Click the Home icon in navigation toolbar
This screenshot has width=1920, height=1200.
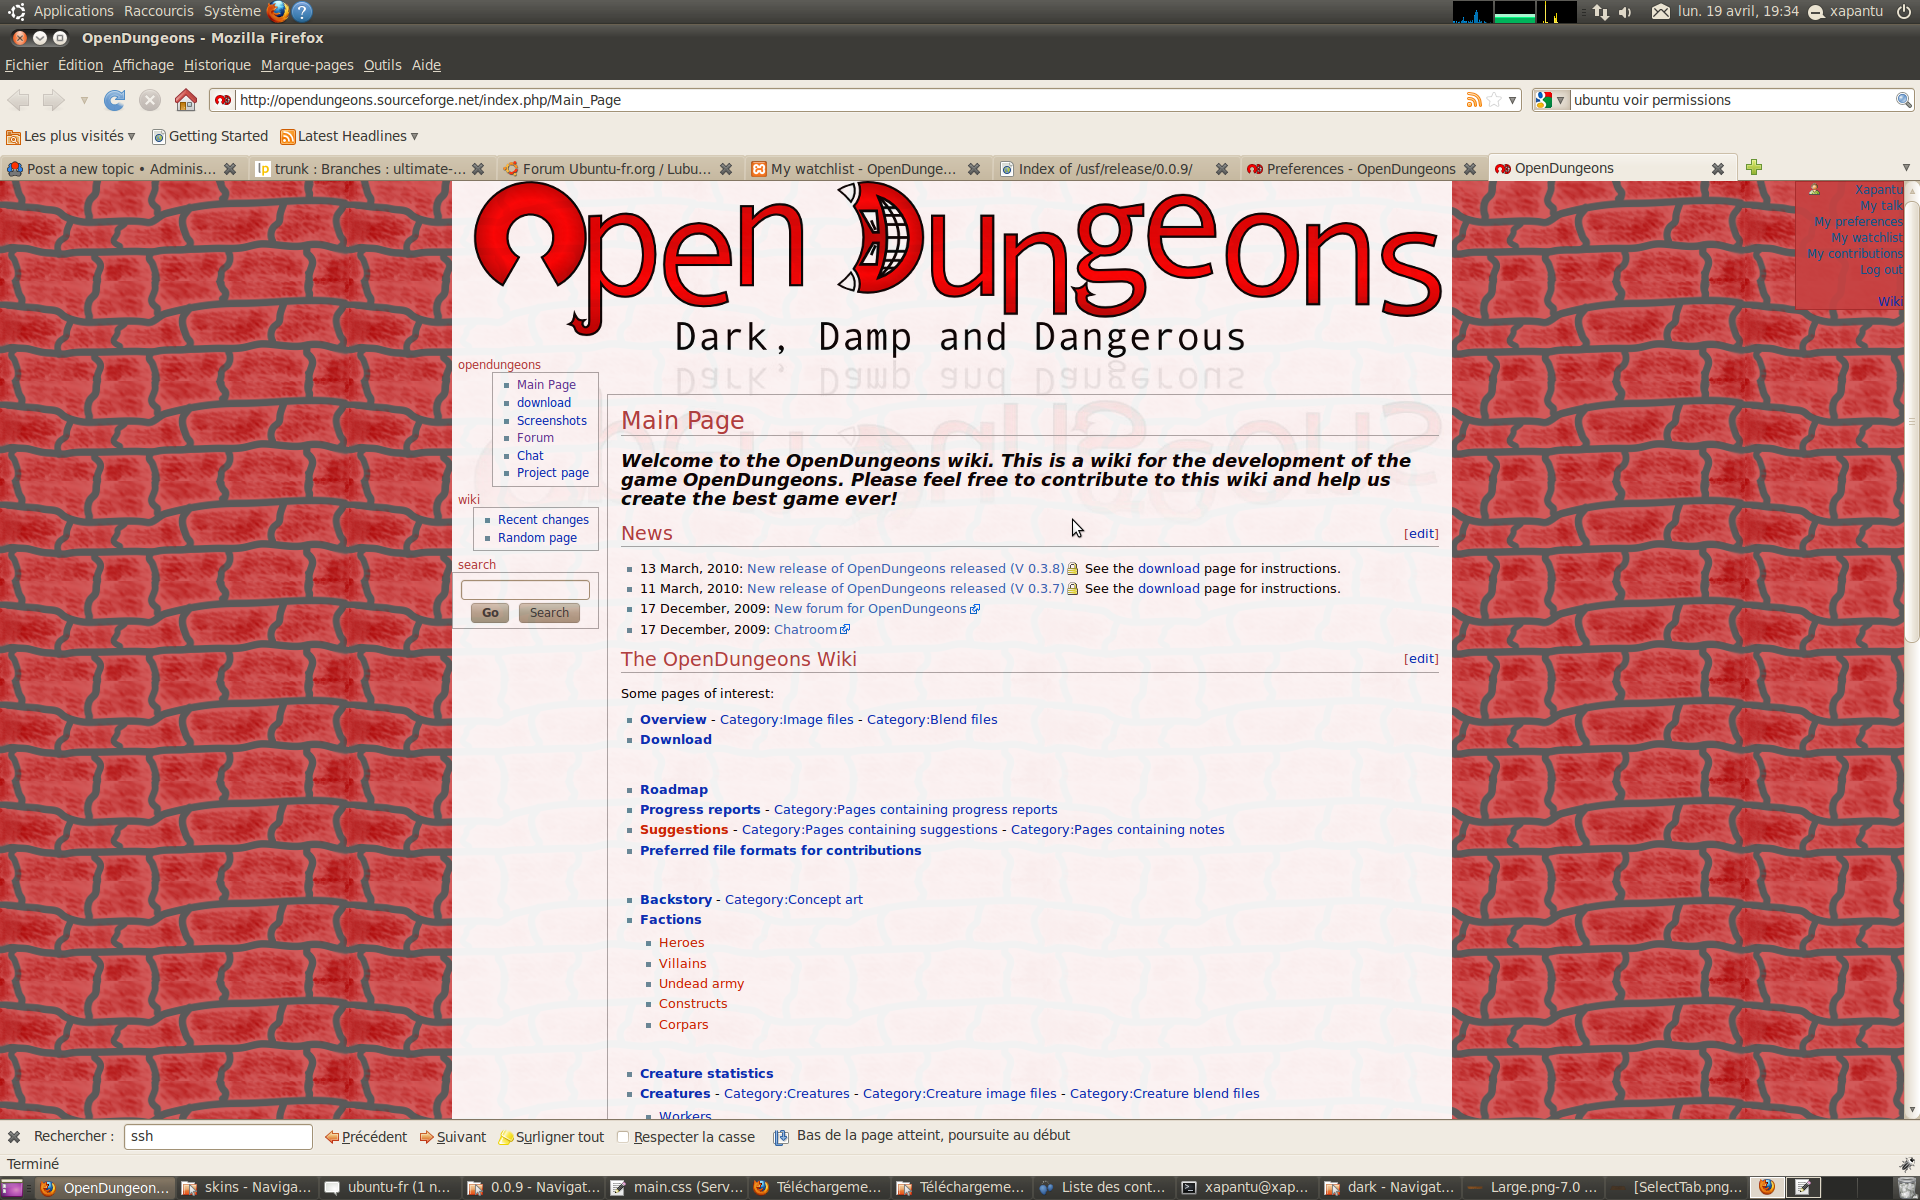[186, 100]
